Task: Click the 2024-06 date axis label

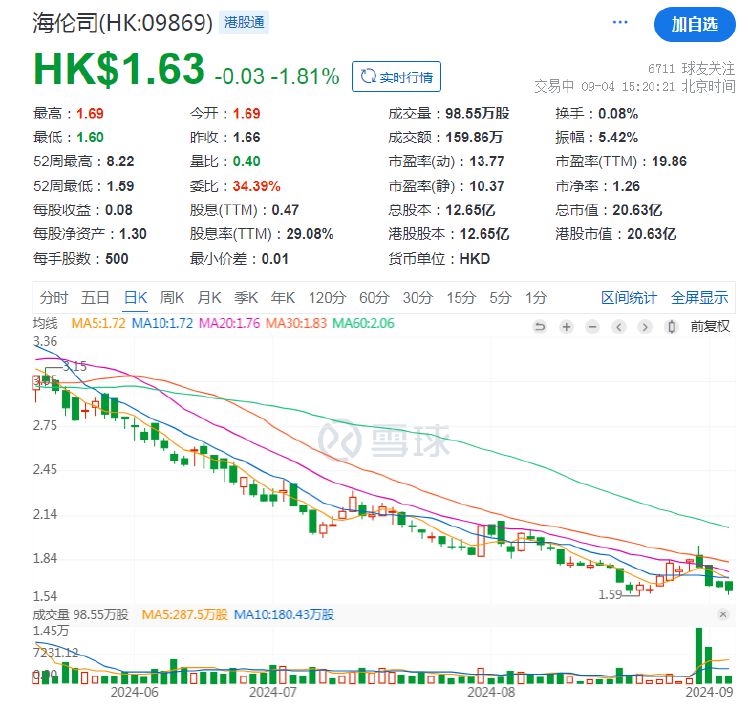Action: click(134, 692)
